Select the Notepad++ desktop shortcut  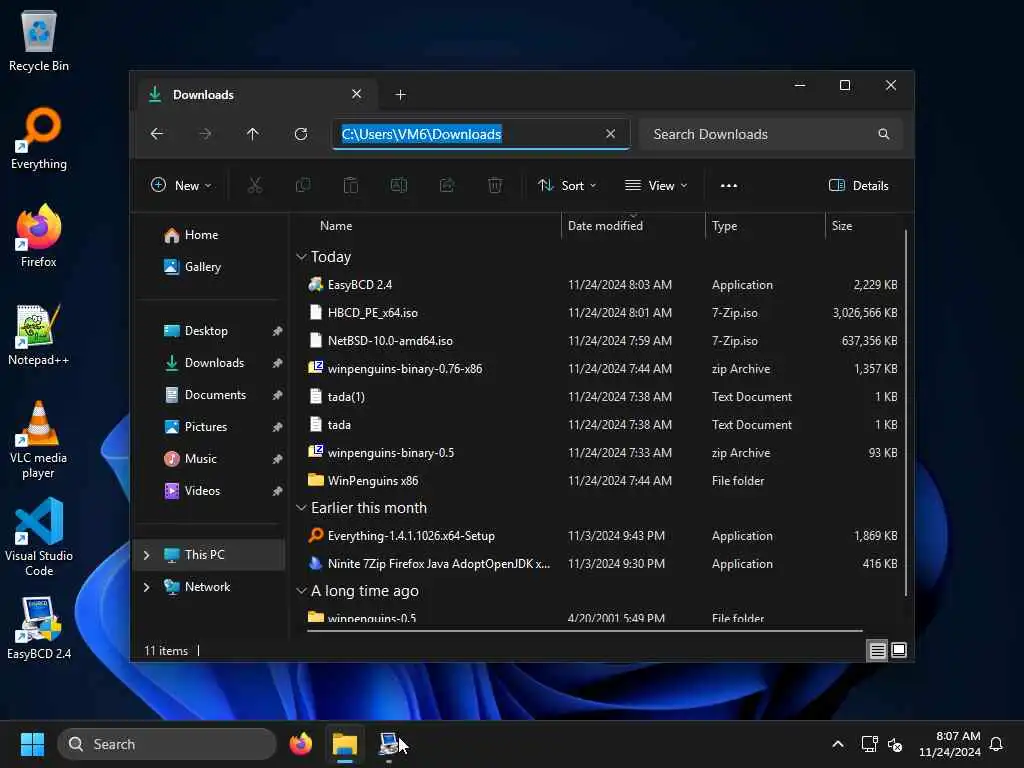pos(39,334)
